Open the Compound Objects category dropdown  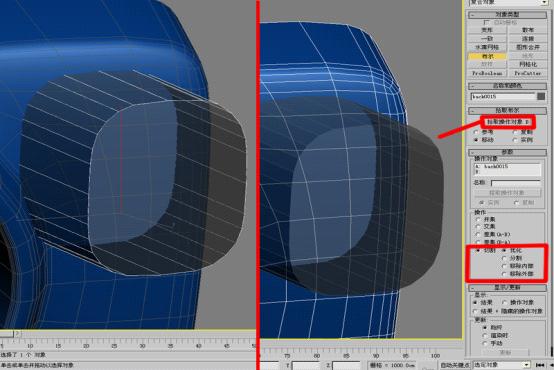click(x=508, y=2)
